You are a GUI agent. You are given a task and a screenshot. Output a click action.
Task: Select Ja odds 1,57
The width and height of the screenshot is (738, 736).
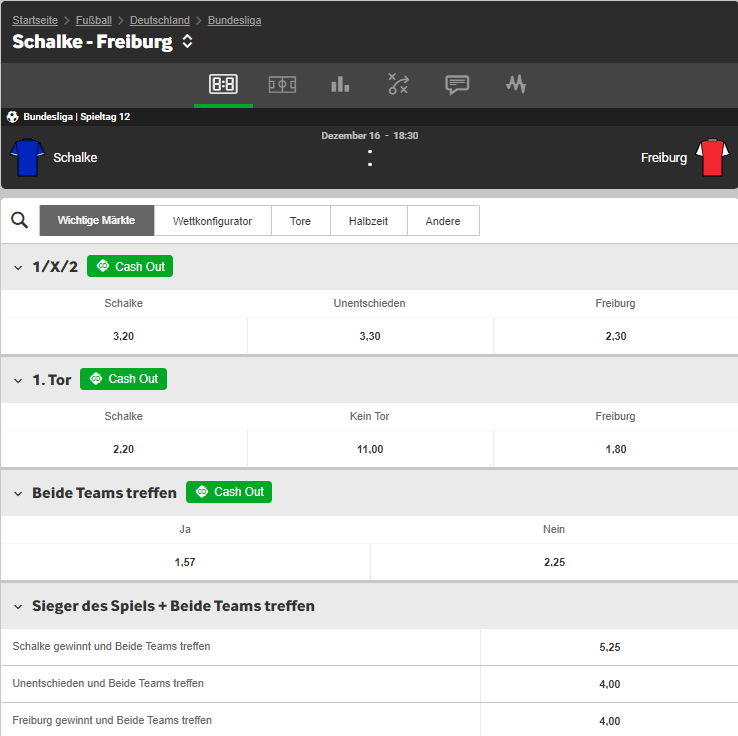point(185,562)
